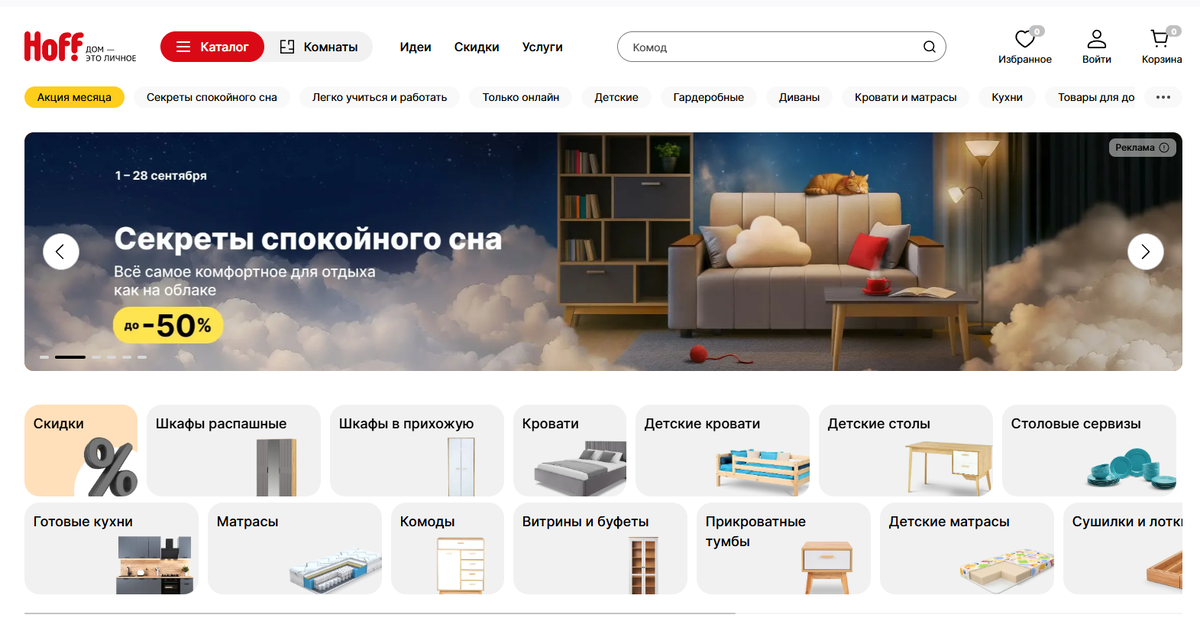1200x641 pixels.
Task: Open the Комнаты rooms button
Action: pos(318,47)
